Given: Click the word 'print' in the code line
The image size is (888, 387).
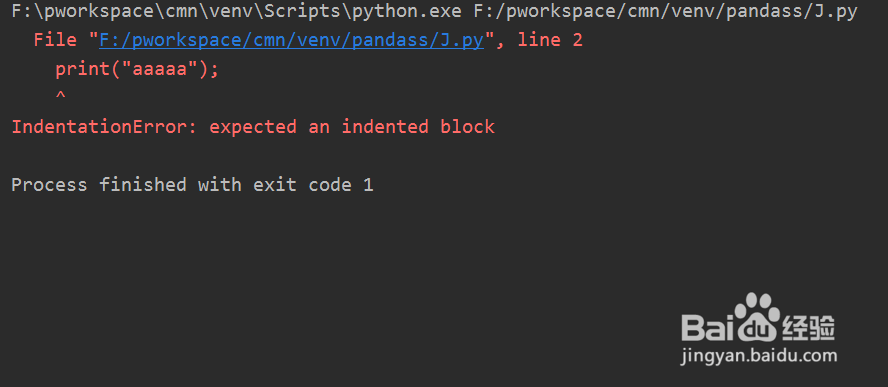Looking at the screenshot, I should pyautogui.click(x=83, y=70).
